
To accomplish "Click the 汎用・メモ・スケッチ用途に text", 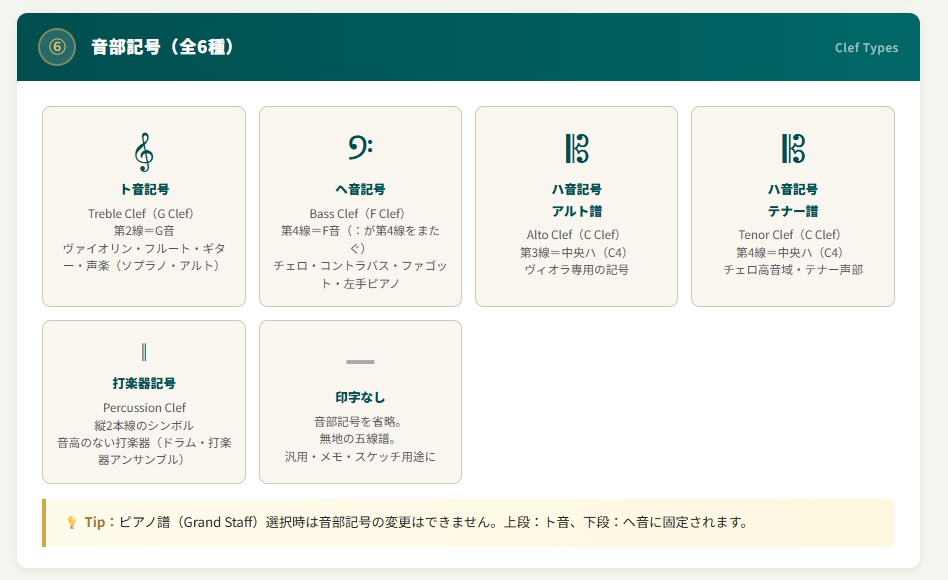I will pos(360,456).
